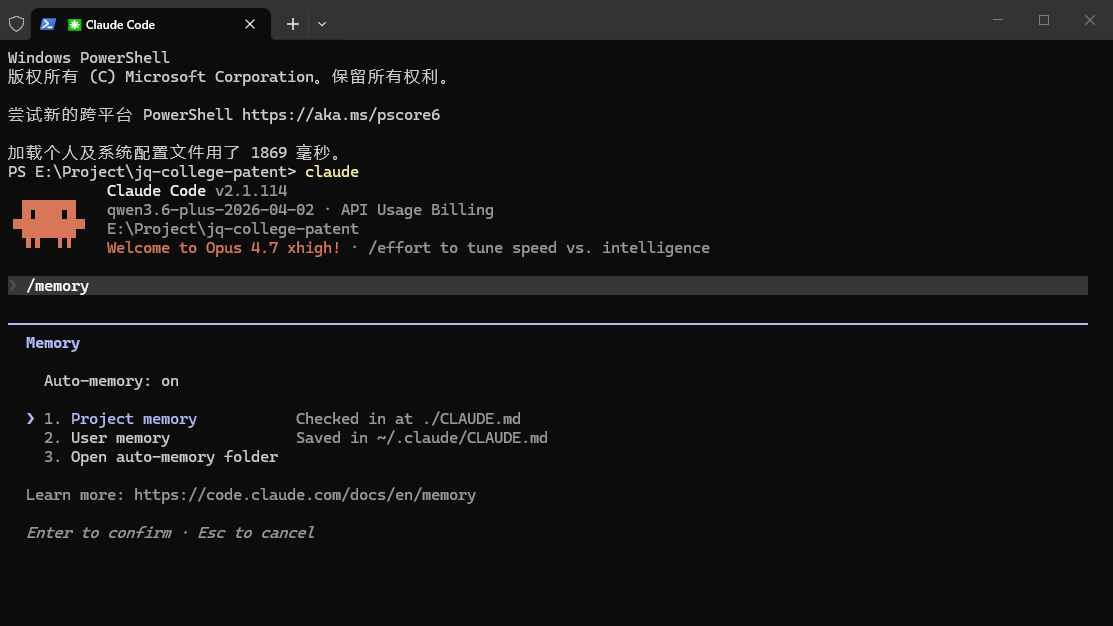Click the selection arrow beside Project memory

[31, 419]
